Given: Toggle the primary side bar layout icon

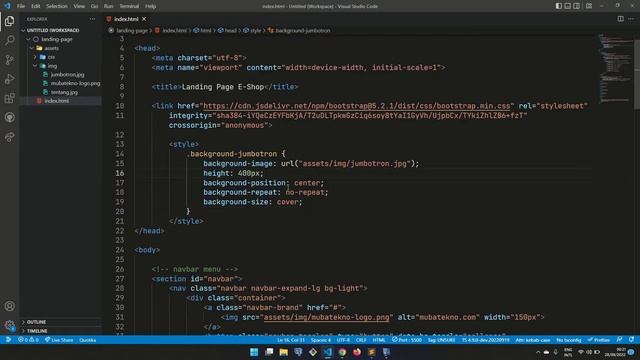Looking at the screenshot, I should (x=558, y=6).
